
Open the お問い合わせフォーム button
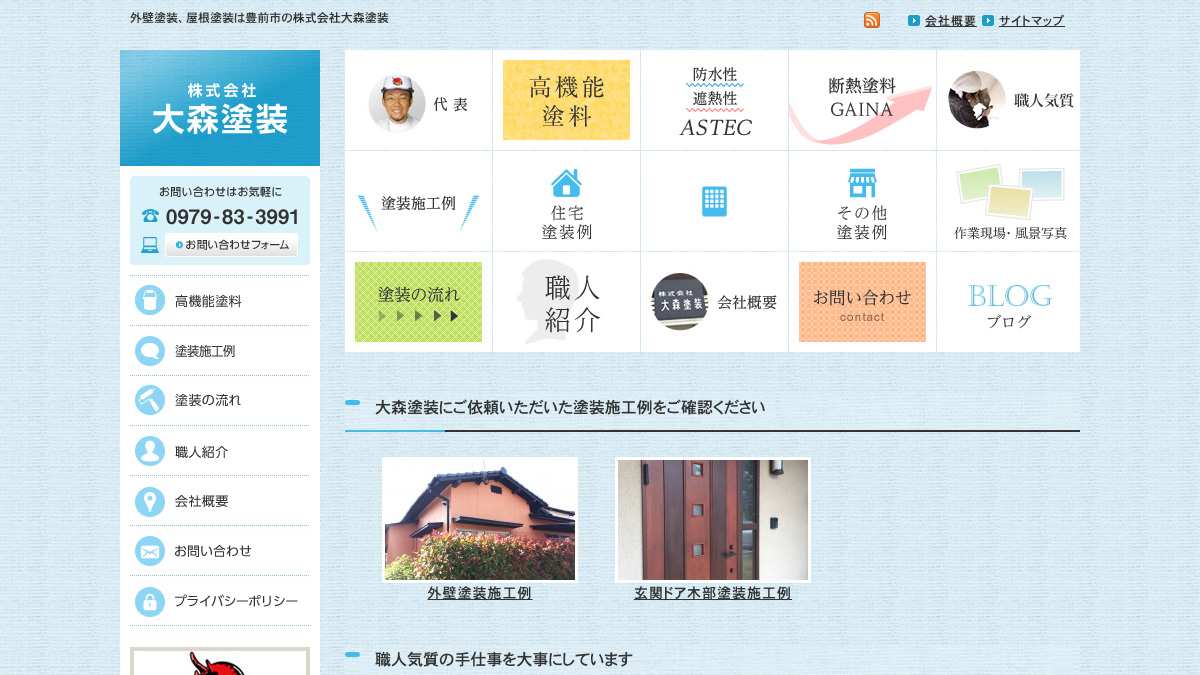pos(231,245)
